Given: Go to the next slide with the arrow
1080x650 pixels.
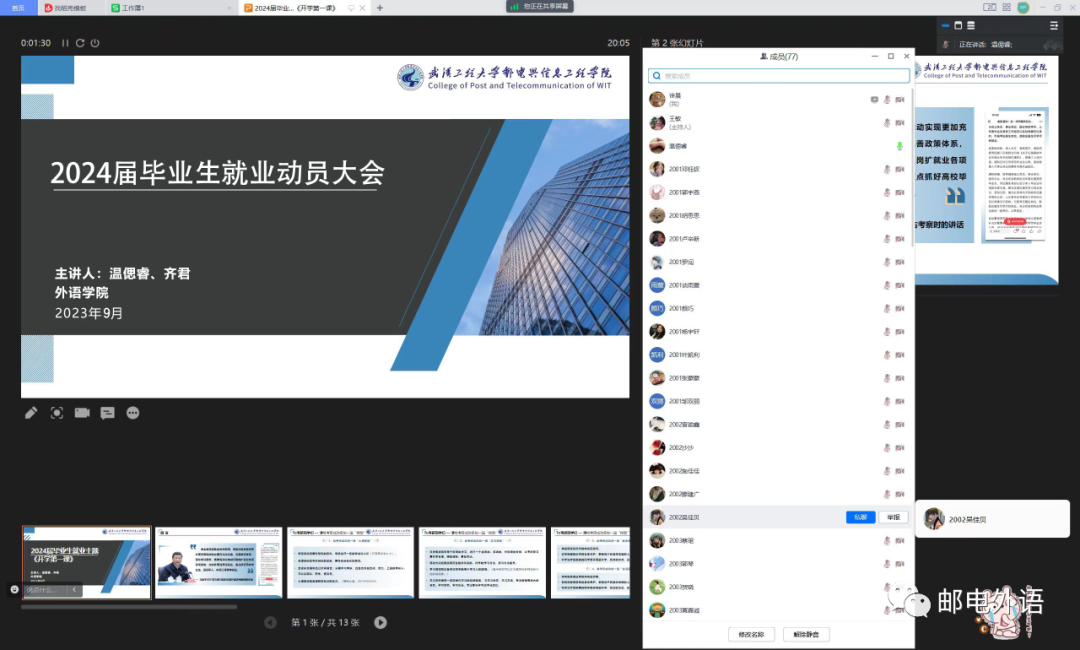Looking at the screenshot, I should 380,622.
